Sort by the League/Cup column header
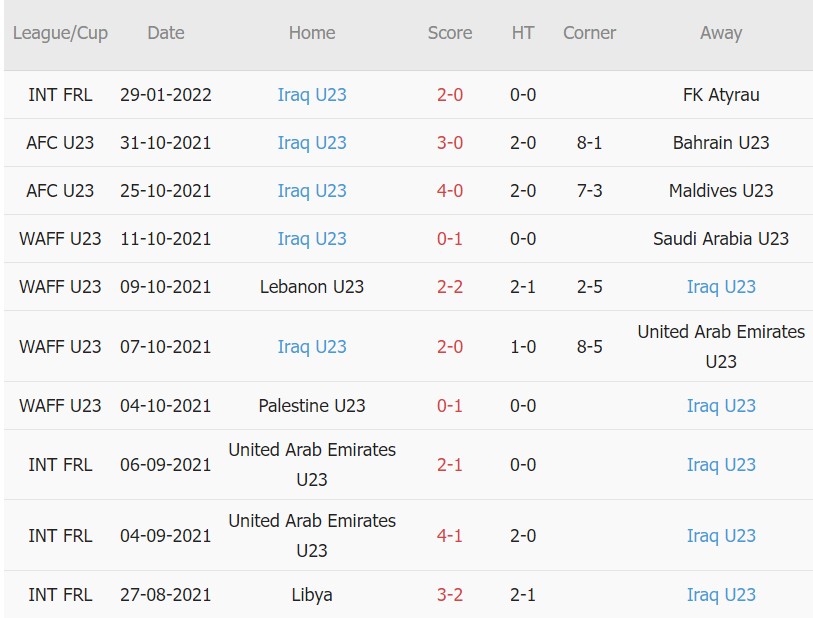813x618 pixels. (54, 33)
